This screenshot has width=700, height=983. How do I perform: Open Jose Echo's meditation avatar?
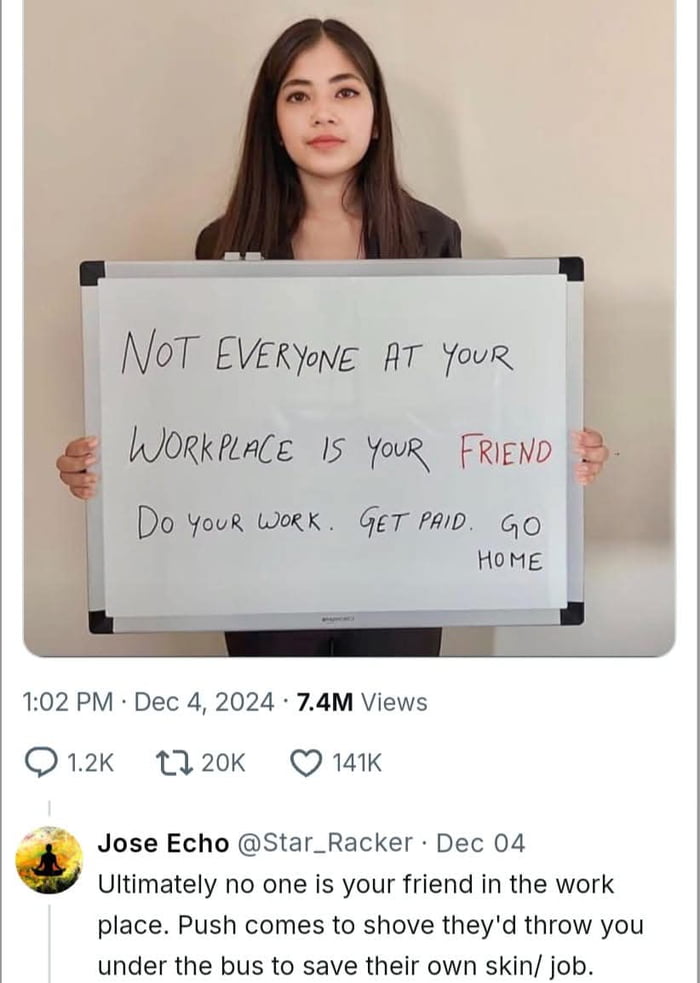49,859
